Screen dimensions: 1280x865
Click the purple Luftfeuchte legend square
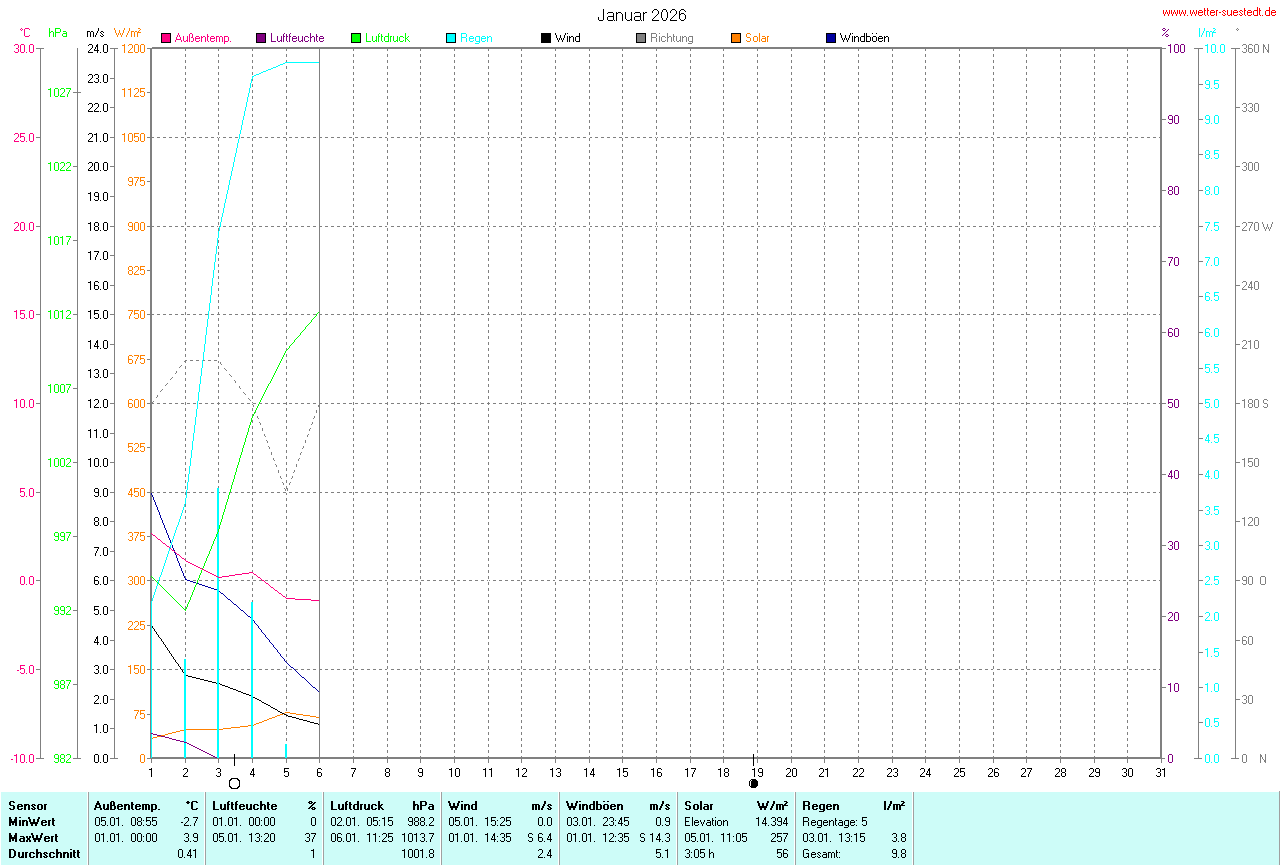click(x=261, y=38)
